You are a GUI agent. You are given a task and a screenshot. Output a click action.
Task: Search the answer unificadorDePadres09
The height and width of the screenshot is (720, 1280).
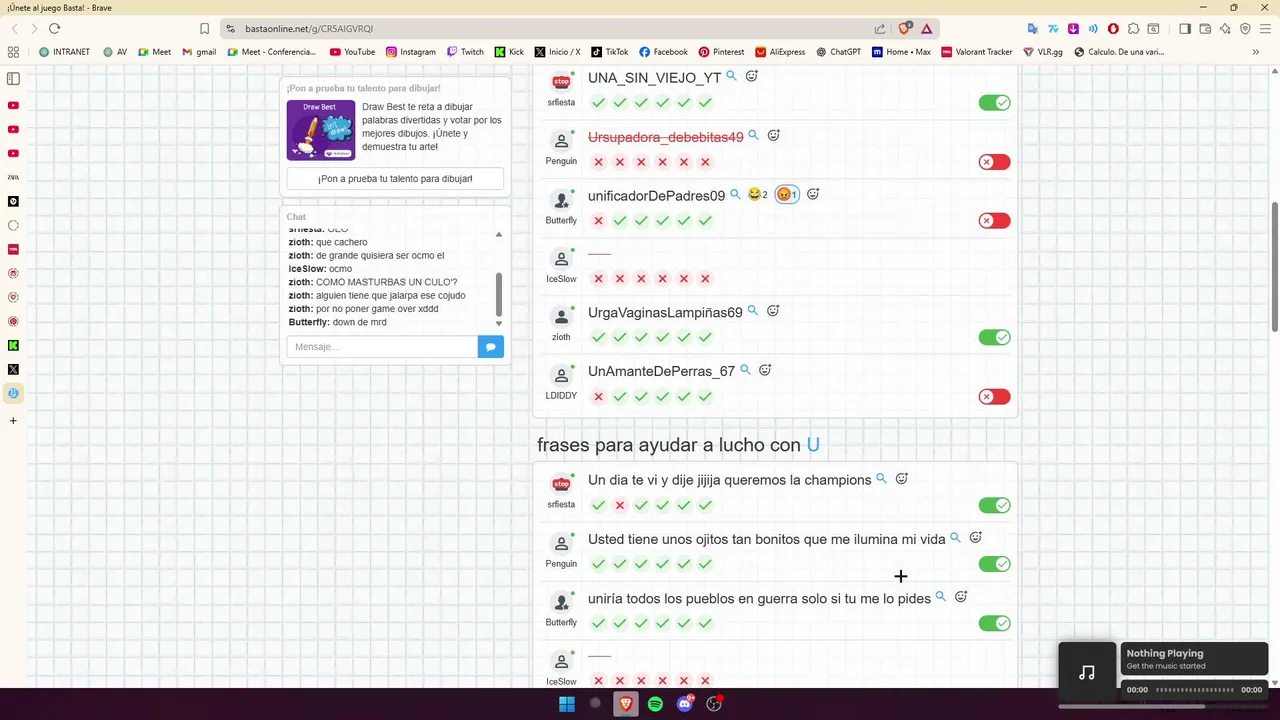[735, 194]
